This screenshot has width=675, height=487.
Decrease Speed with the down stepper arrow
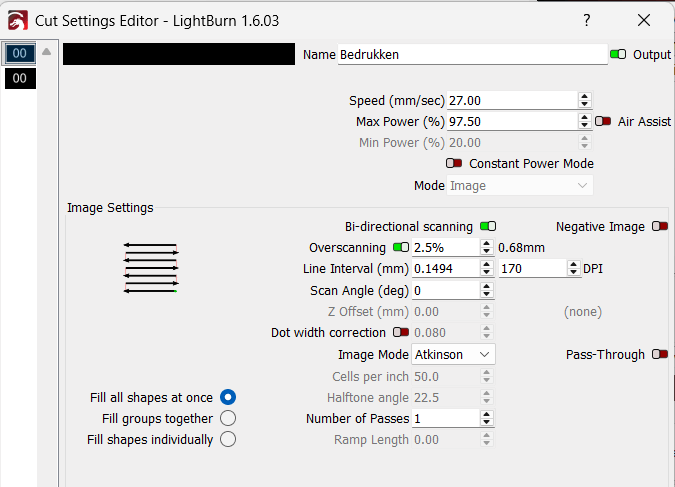(x=584, y=105)
